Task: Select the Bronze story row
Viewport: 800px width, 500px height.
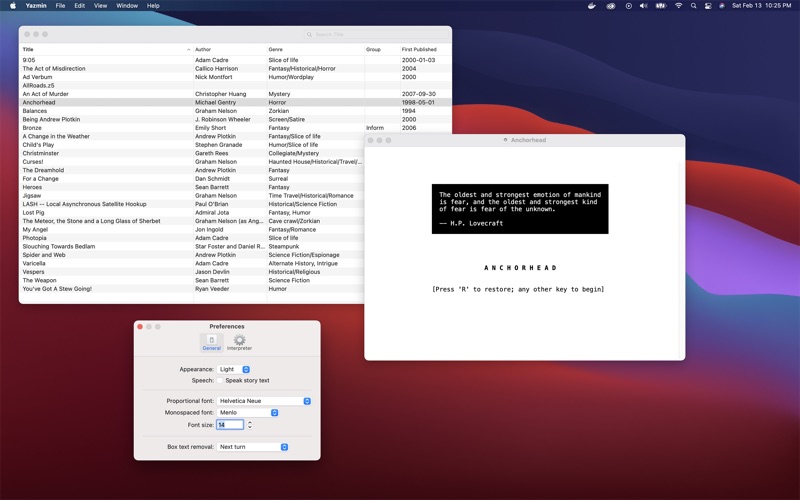Action: pos(235,128)
